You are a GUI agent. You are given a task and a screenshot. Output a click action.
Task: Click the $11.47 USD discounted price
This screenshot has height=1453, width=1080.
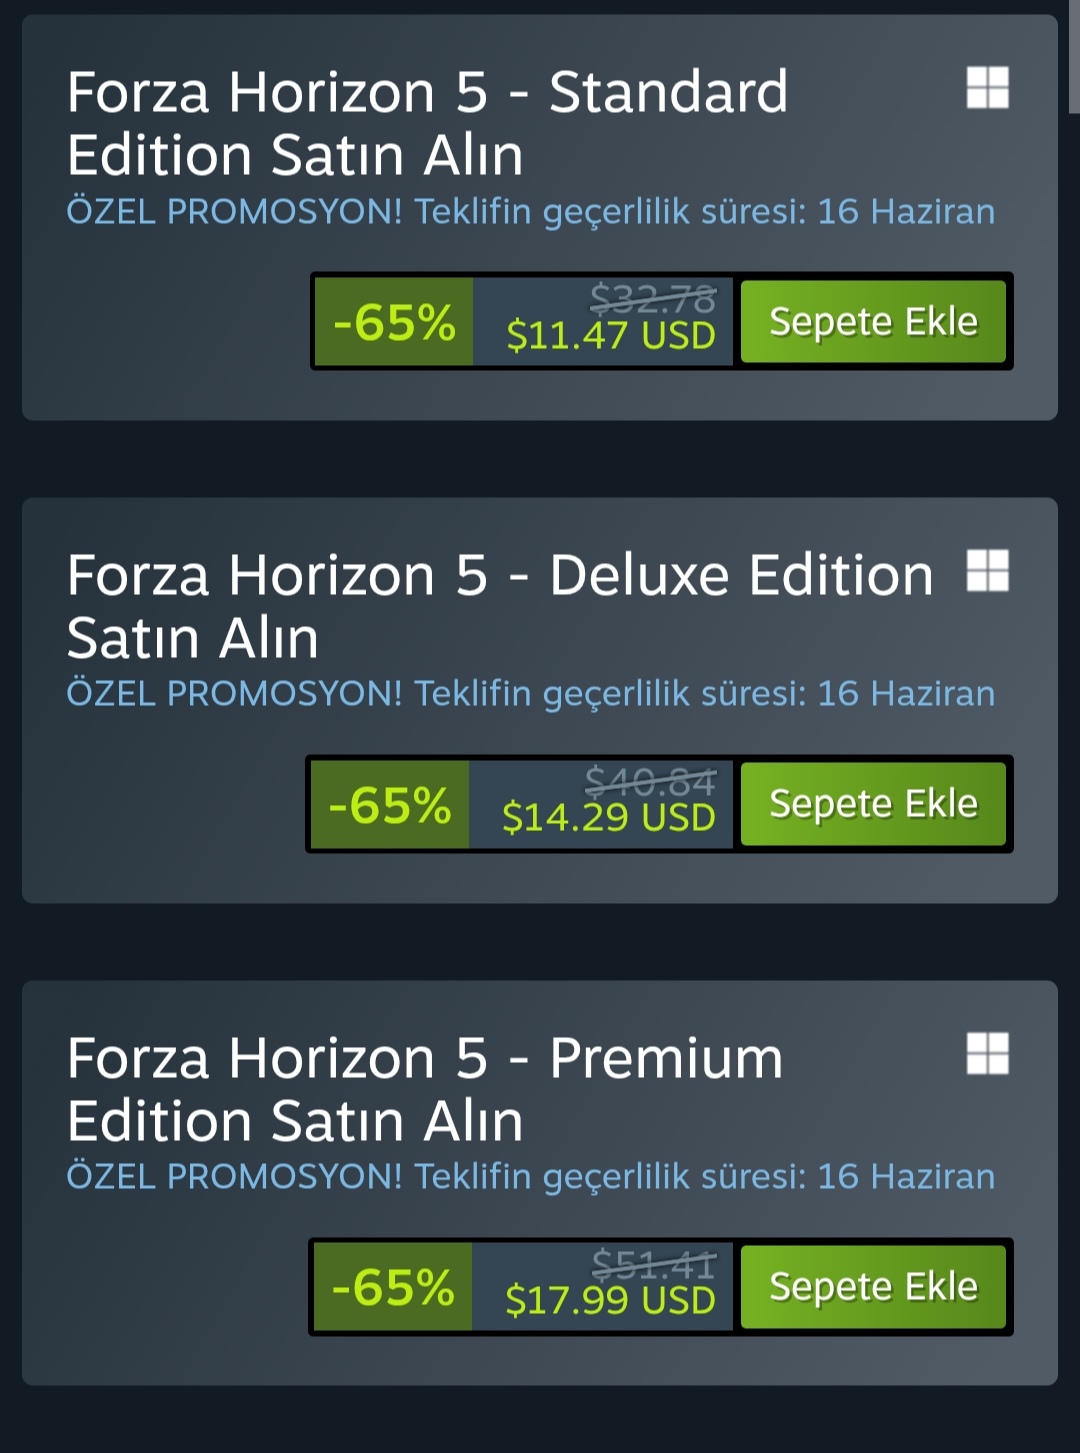click(x=611, y=335)
